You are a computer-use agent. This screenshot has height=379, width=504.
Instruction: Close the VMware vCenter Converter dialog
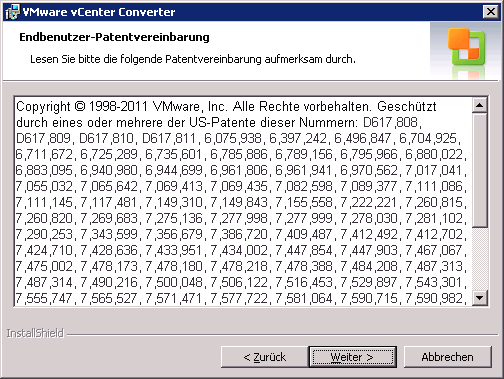pos(490,12)
